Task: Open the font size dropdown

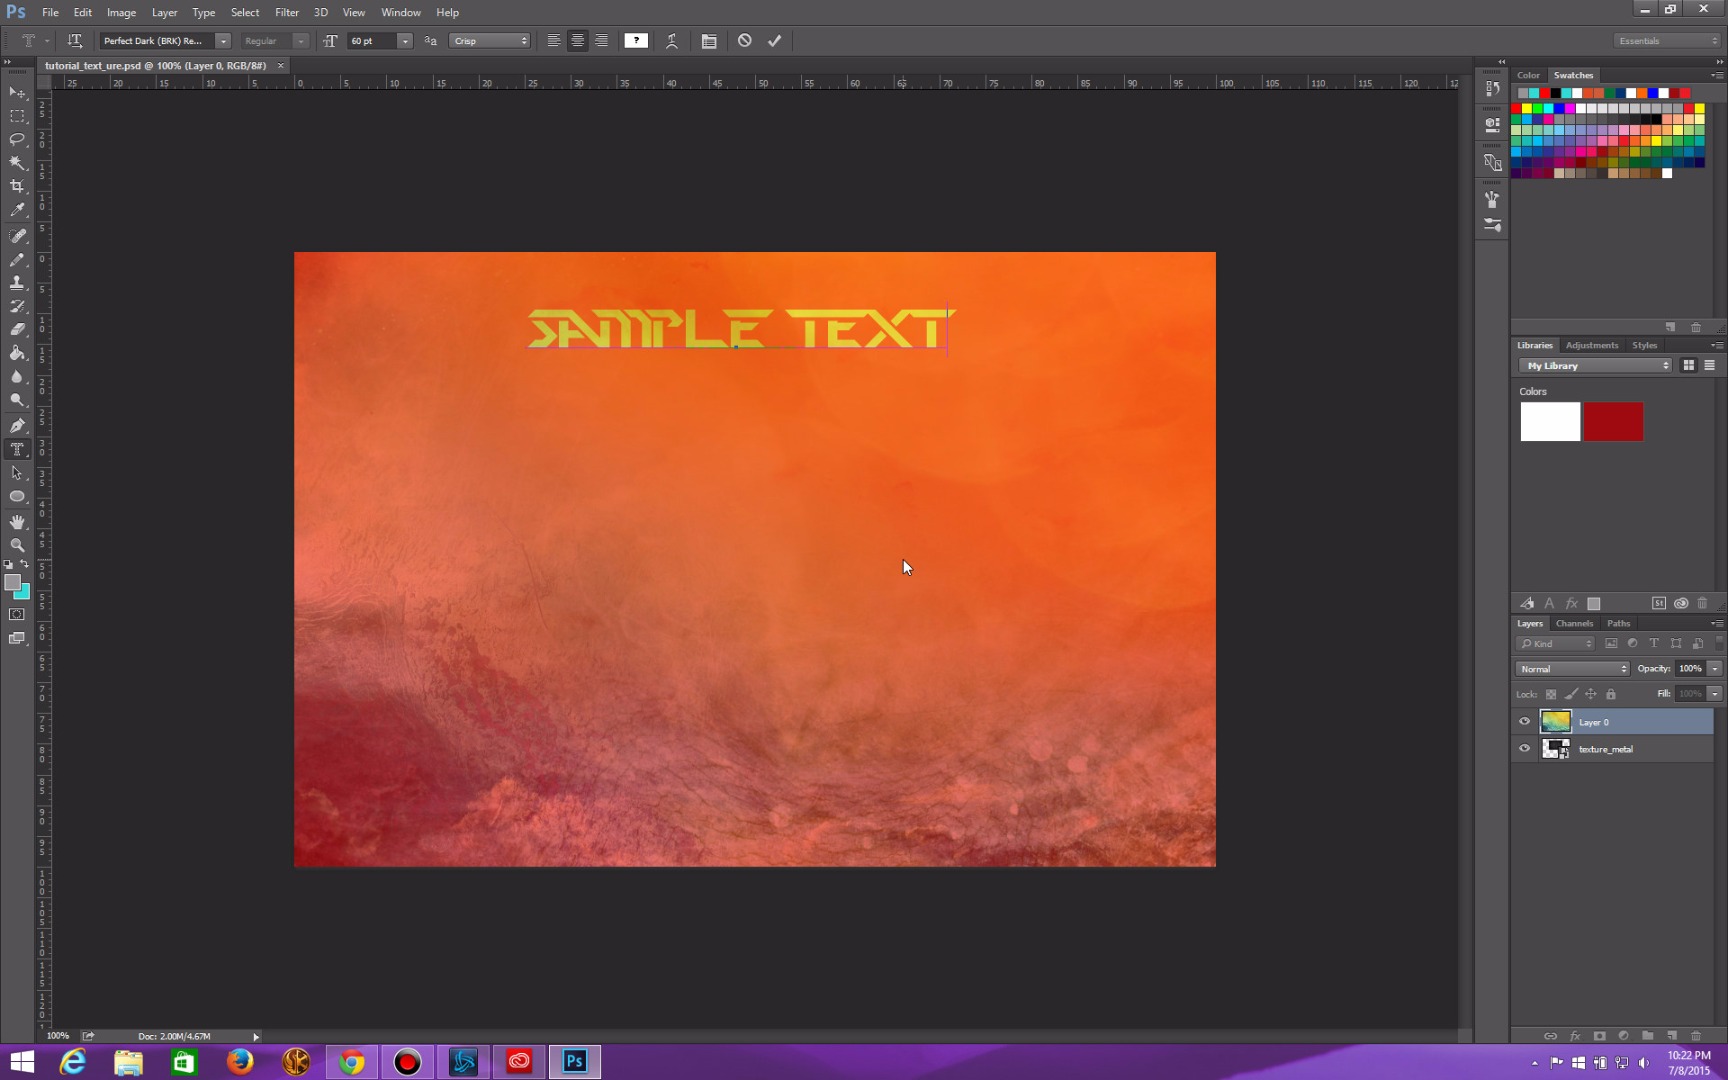Action: (x=405, y=41)
